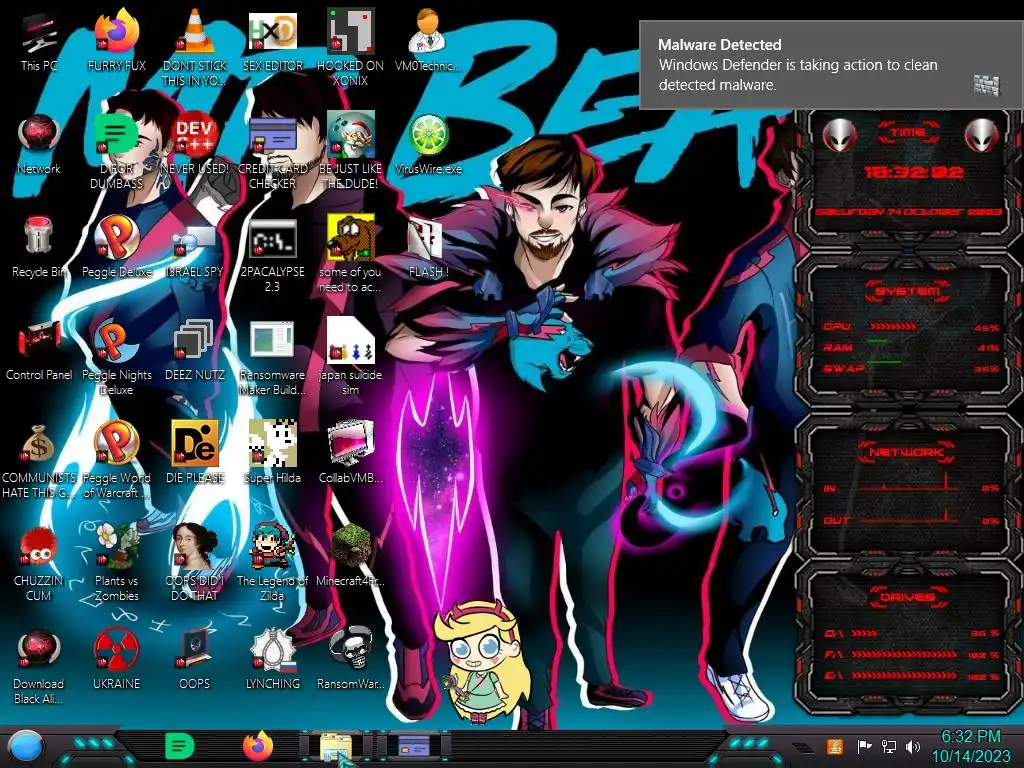
Task: Open File Explorer taskbar button
Action: 336,746
